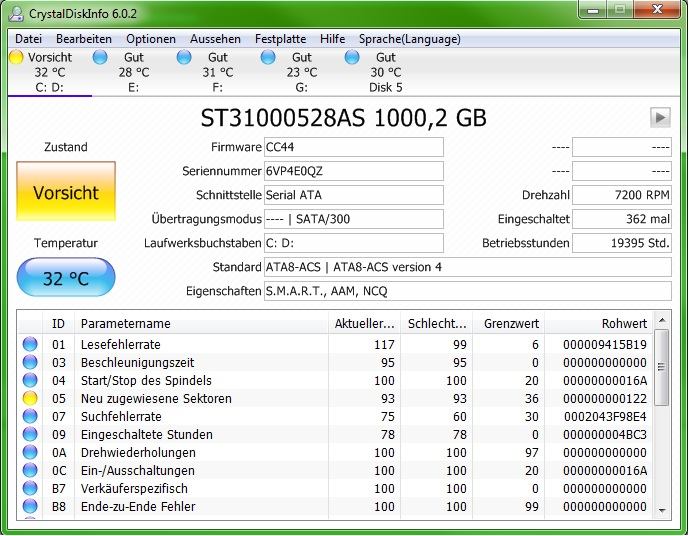Select the E: disk at 28 °C
Viewport: 689px width, 536px height.
[x=134, y=72]
